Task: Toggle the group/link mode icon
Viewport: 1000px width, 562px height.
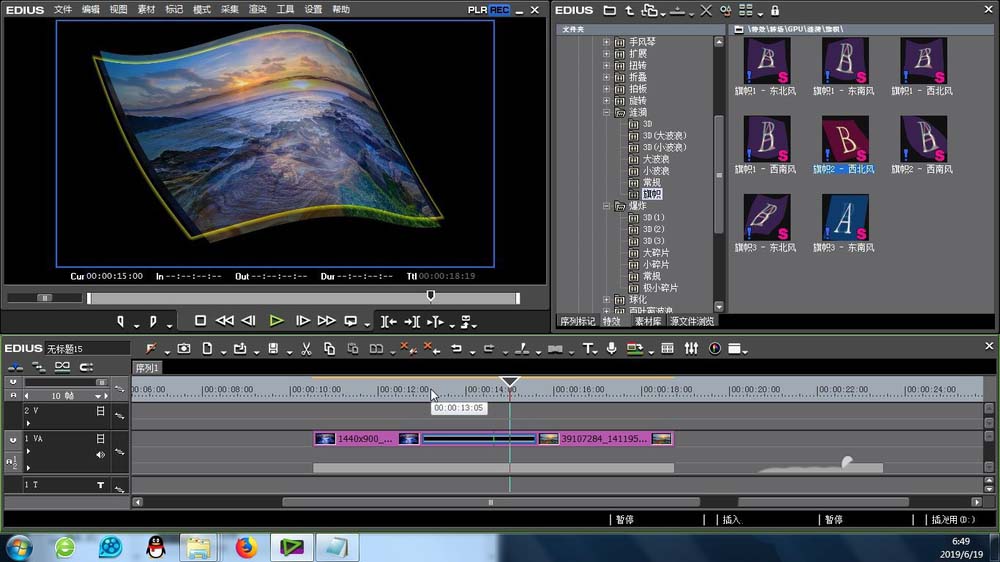Action: click(62, 367)
